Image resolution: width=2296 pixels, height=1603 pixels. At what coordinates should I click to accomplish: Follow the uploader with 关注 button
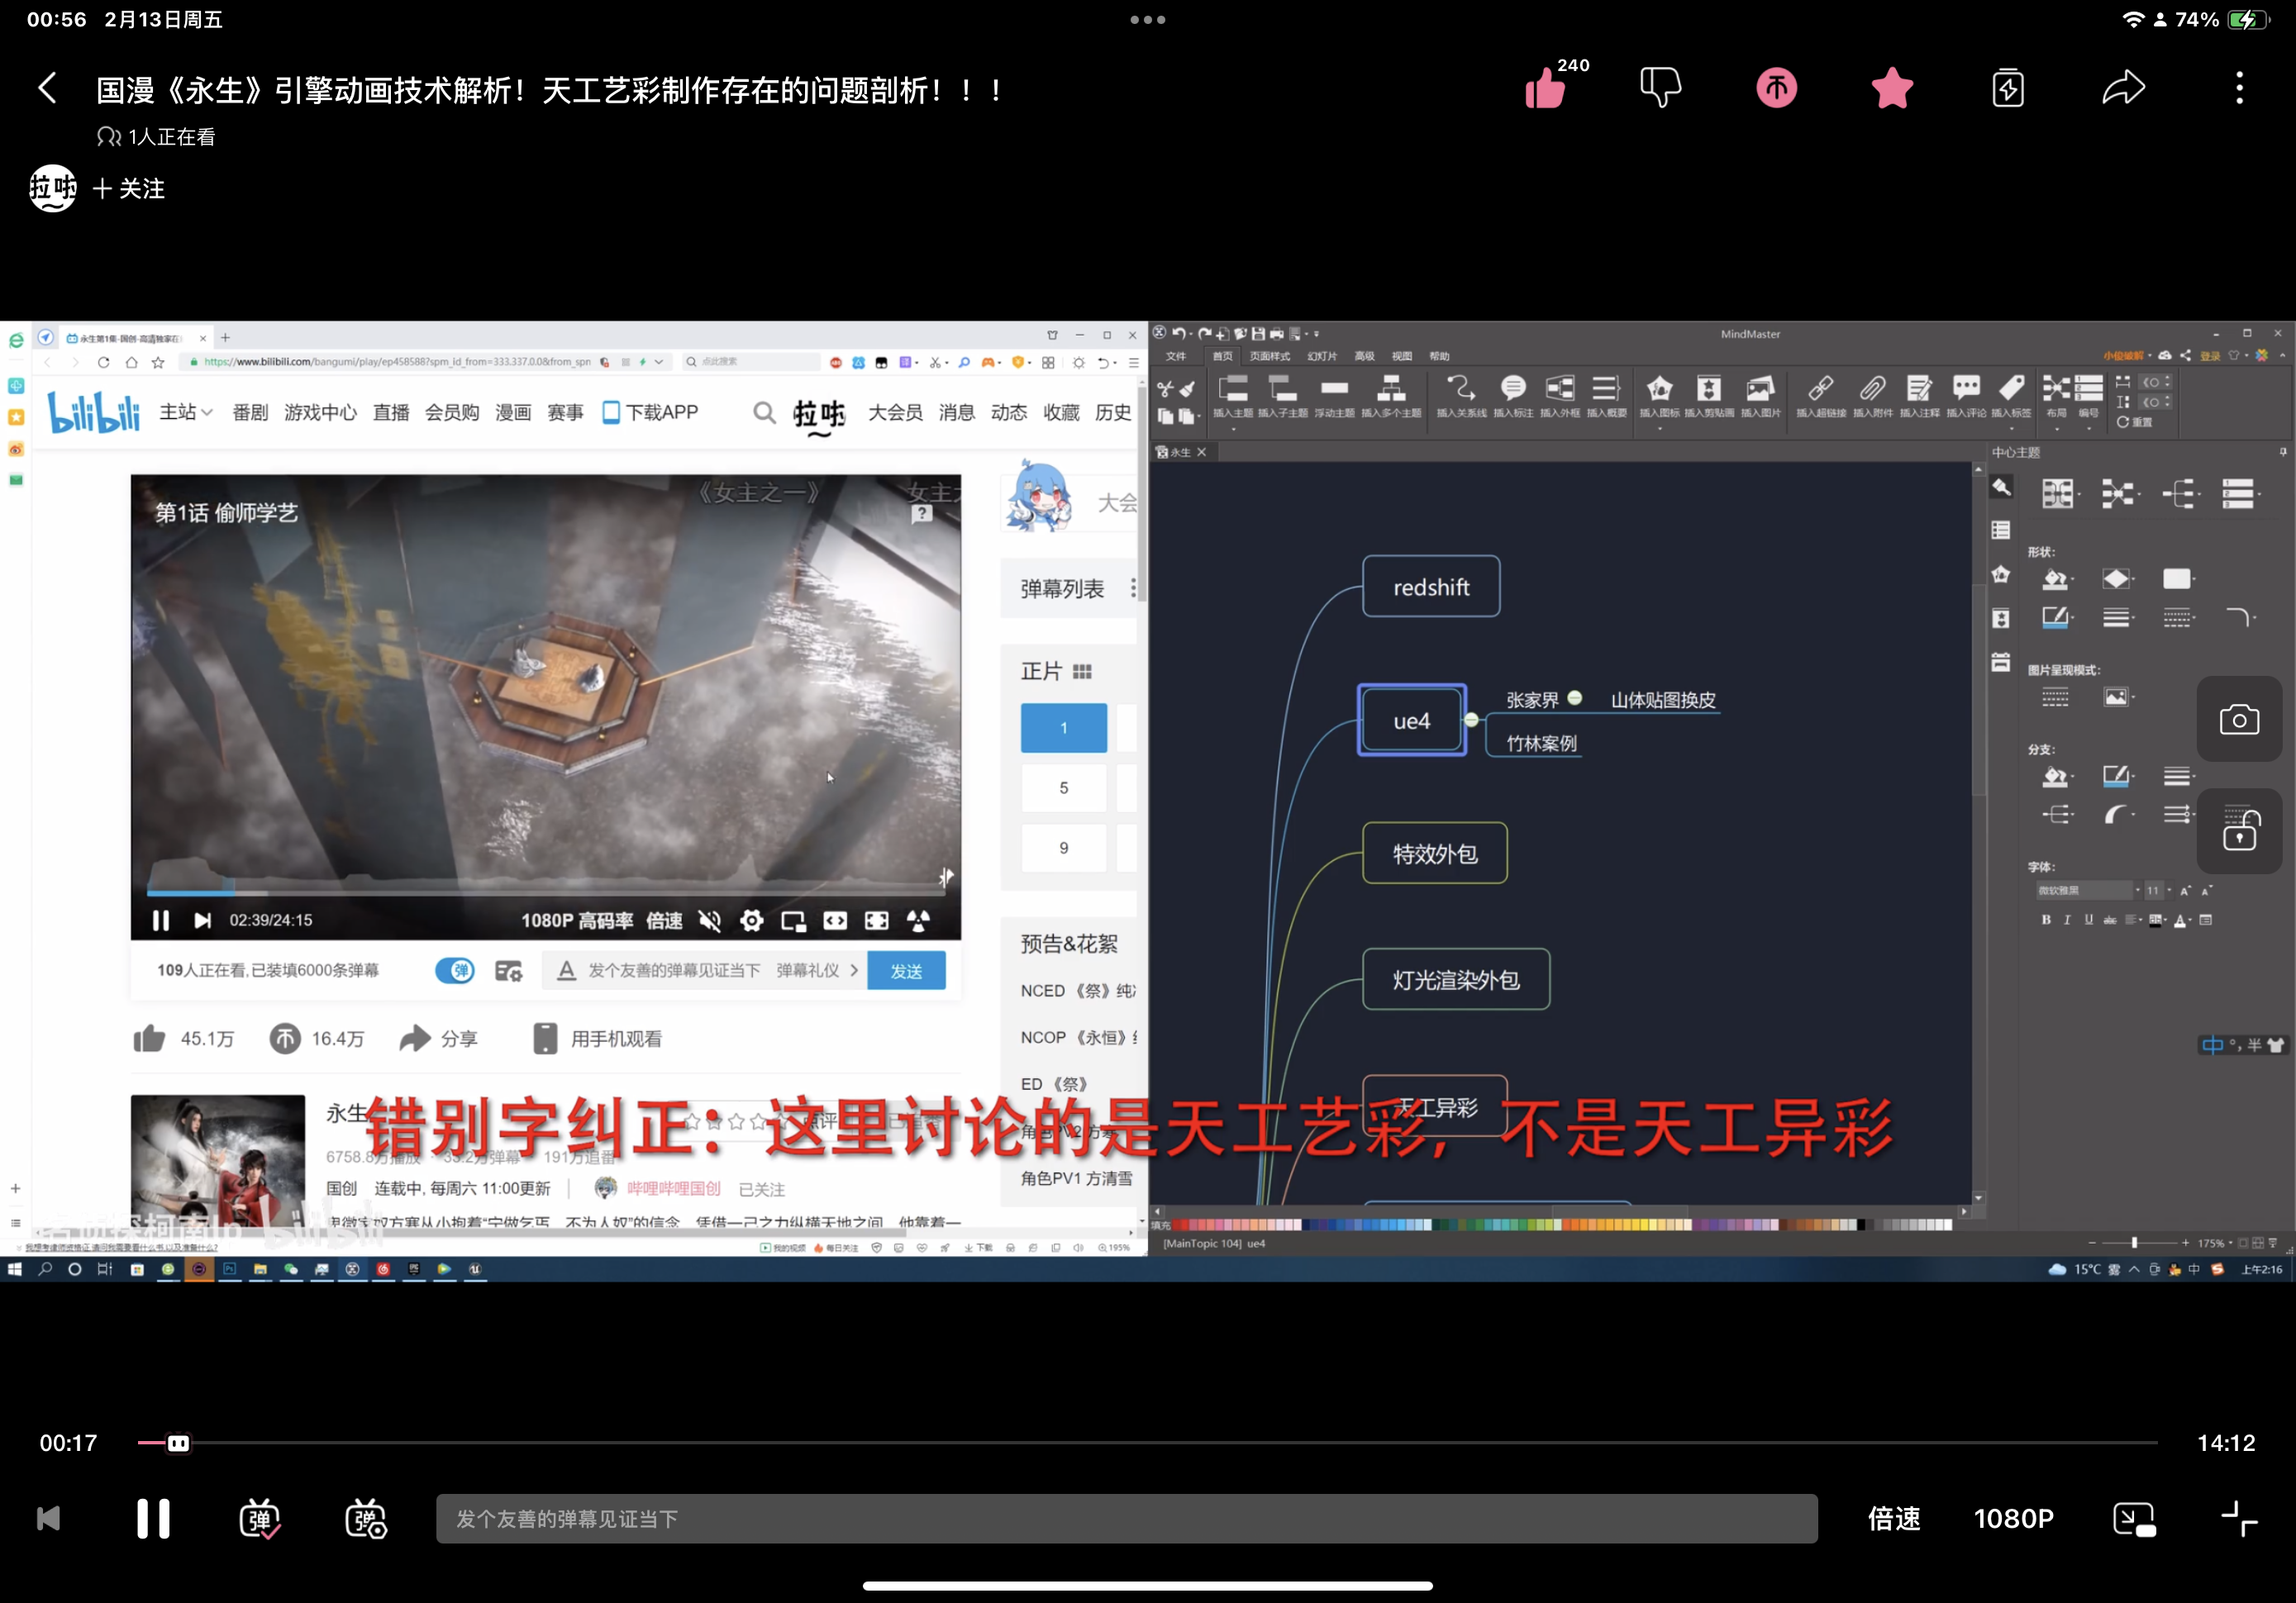(129, 188)
